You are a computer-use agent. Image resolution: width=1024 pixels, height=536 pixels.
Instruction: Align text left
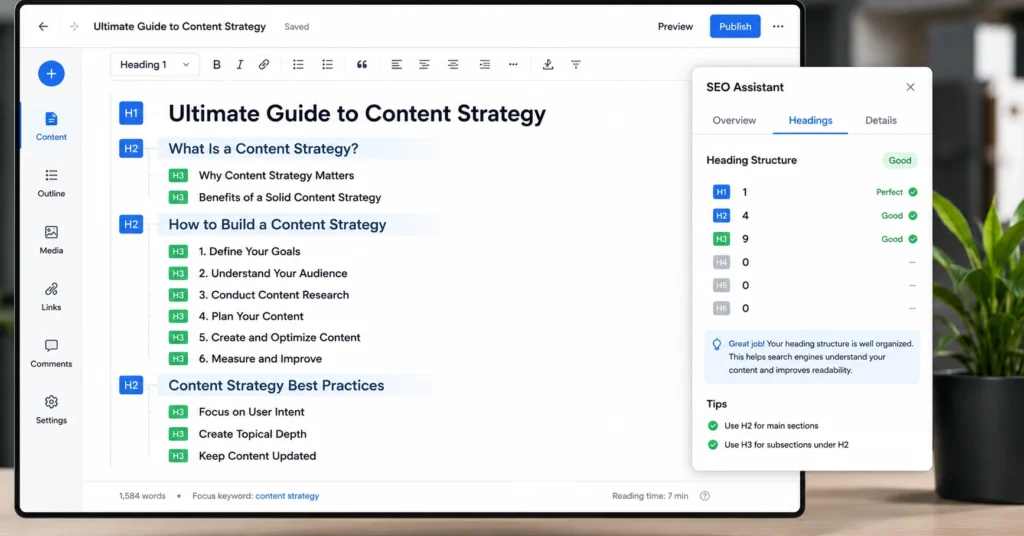coord(396,65)
